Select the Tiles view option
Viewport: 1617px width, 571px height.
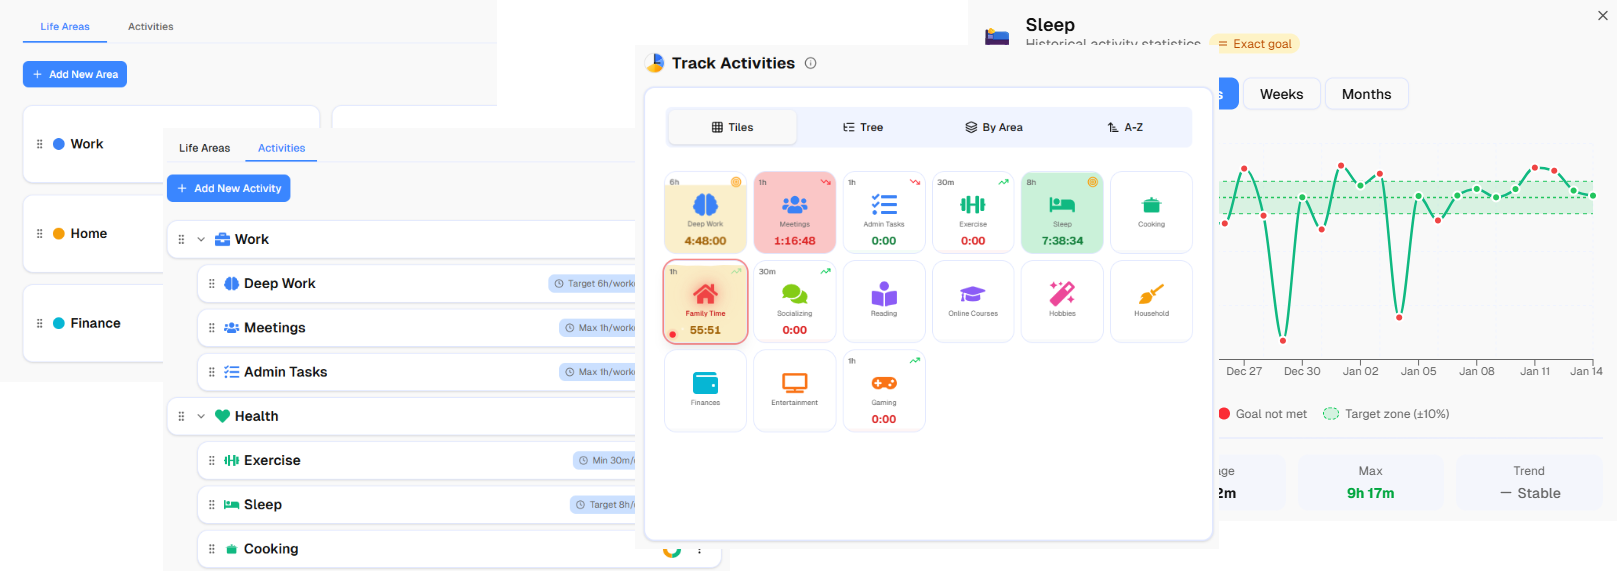732,128
